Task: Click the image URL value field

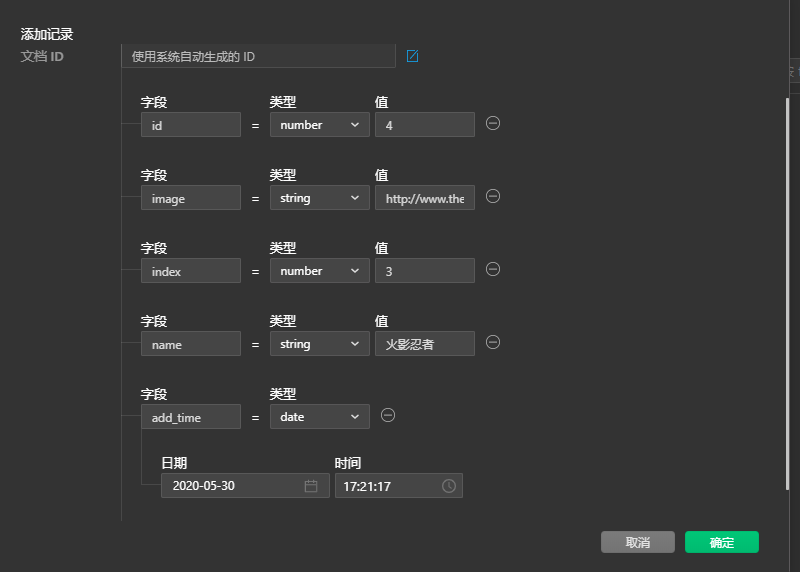Action: pyautogui.click(x=424, y=198)
